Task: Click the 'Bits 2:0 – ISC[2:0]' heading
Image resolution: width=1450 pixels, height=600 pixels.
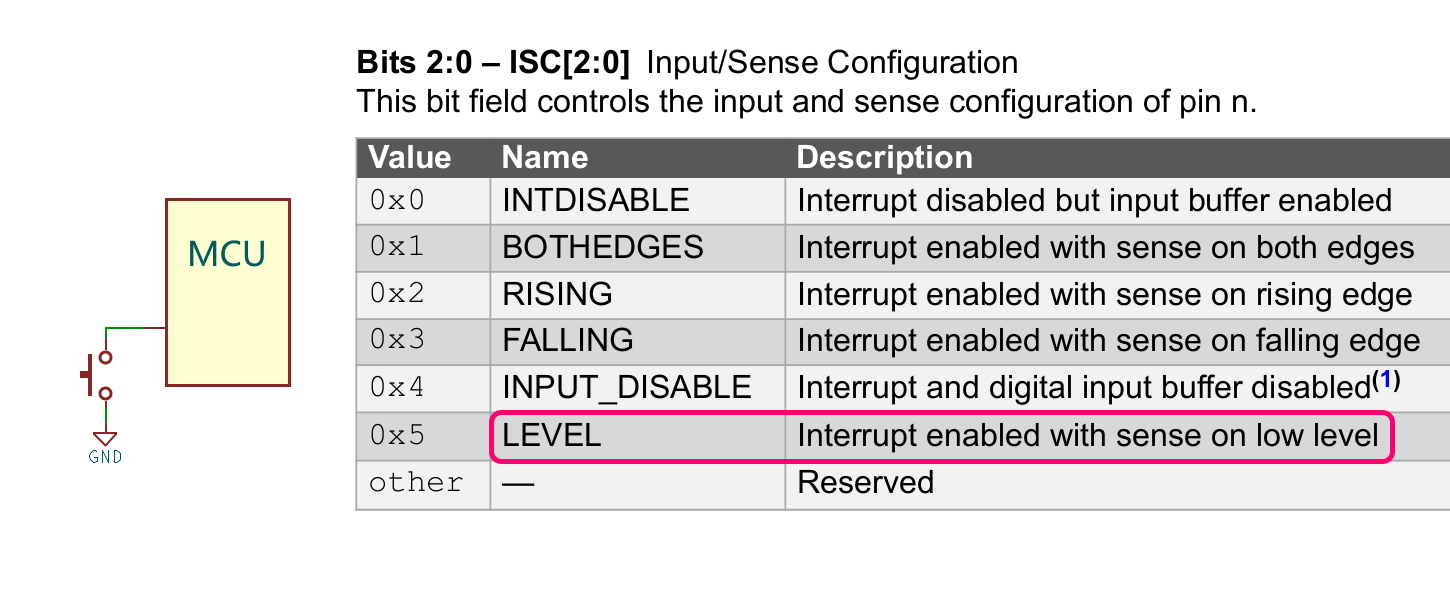Action: (494, 63)
